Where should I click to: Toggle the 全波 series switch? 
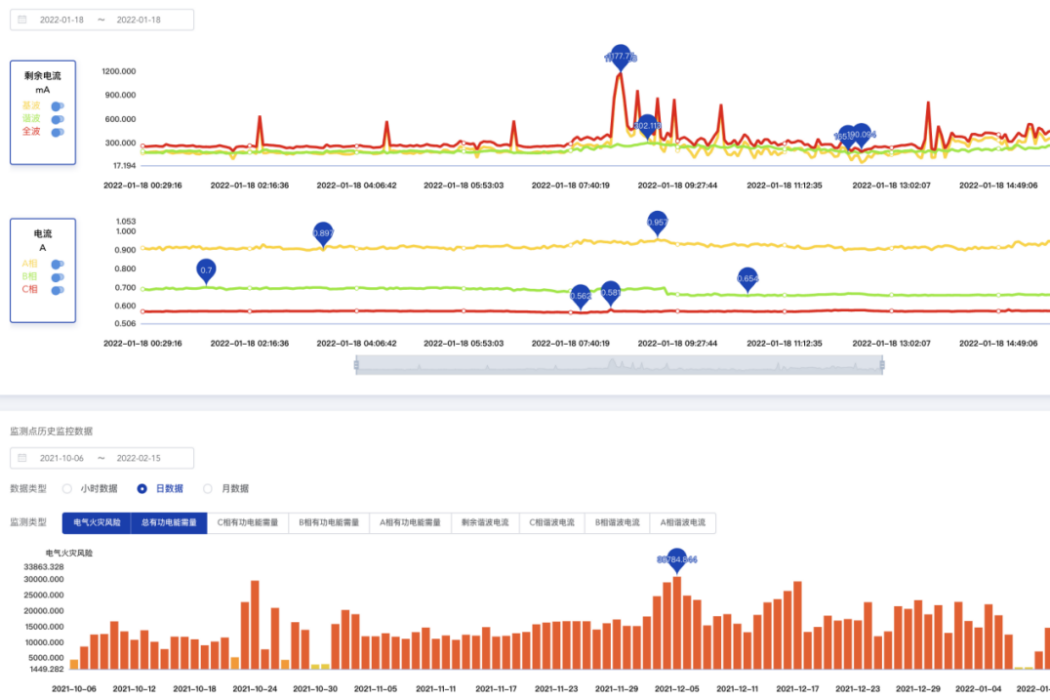pos(58,132)
